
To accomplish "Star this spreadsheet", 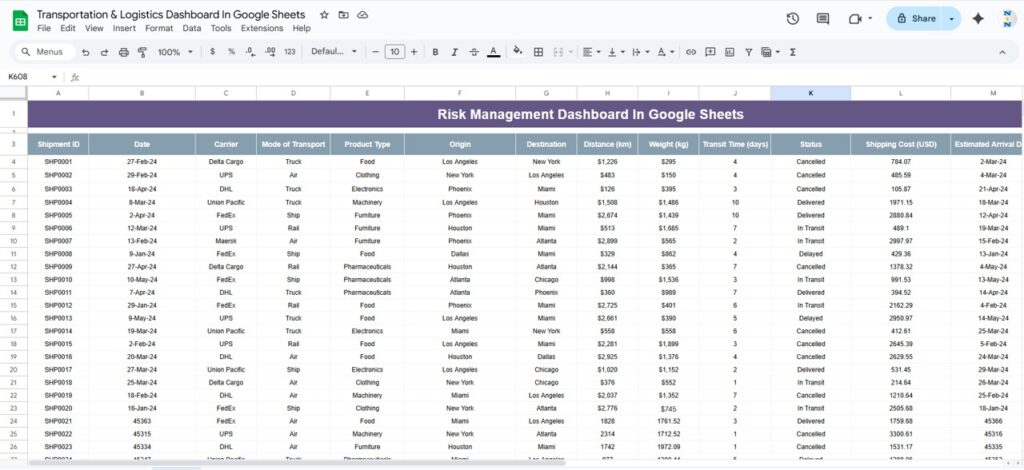I will pos(324,14).
